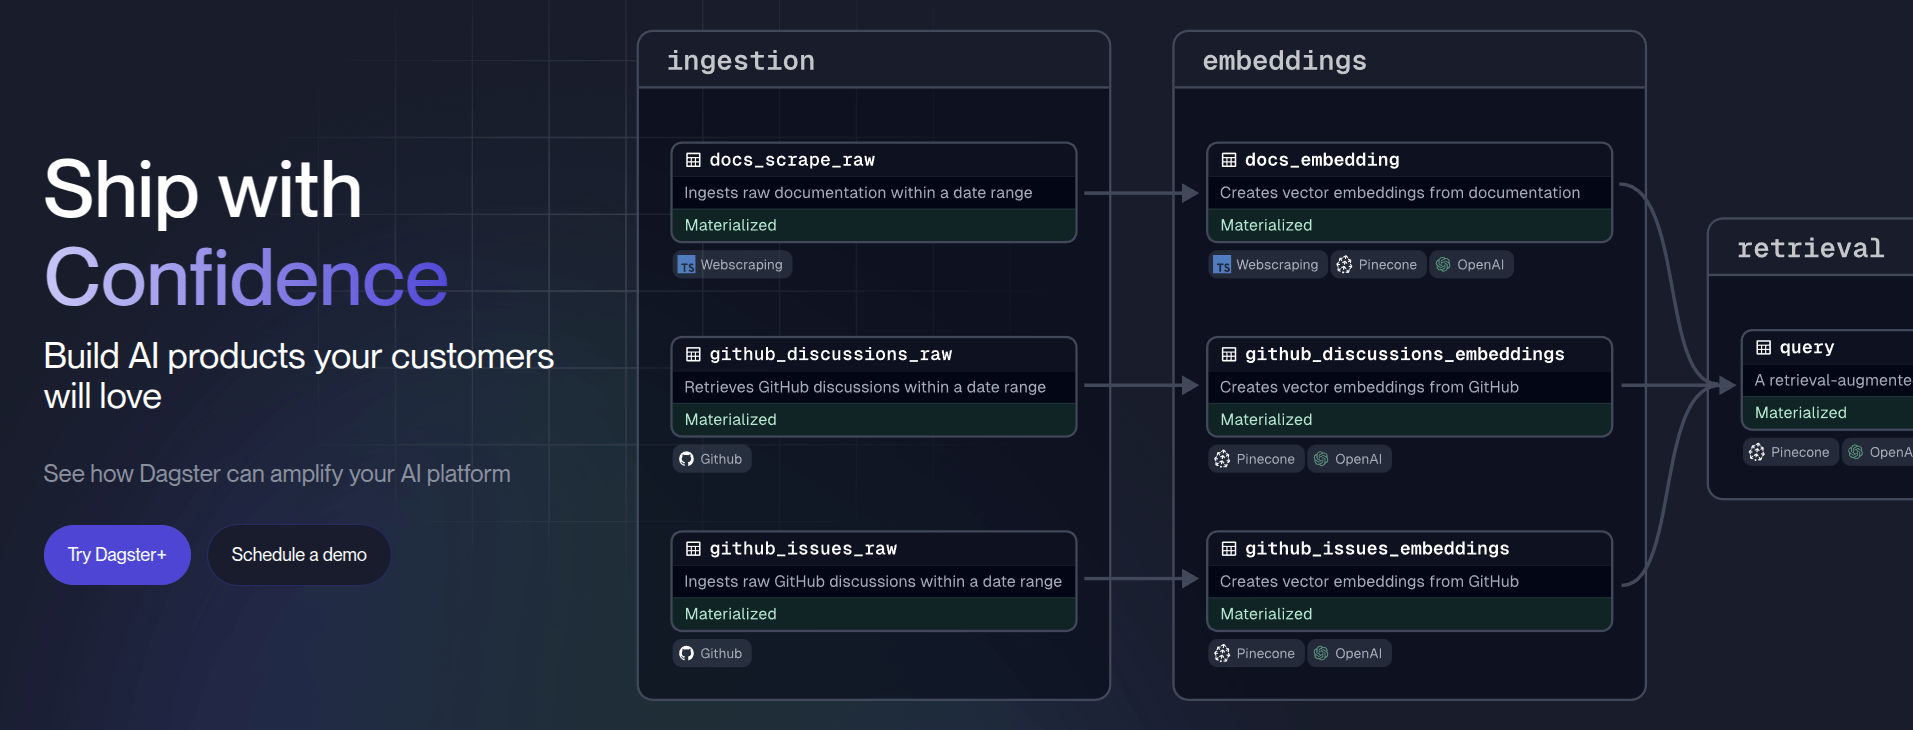The width and height of the screenshot is (1913, 730).
Task: Click Github logo icon under github_discussions_raw
Action: [x=686, y=459]
